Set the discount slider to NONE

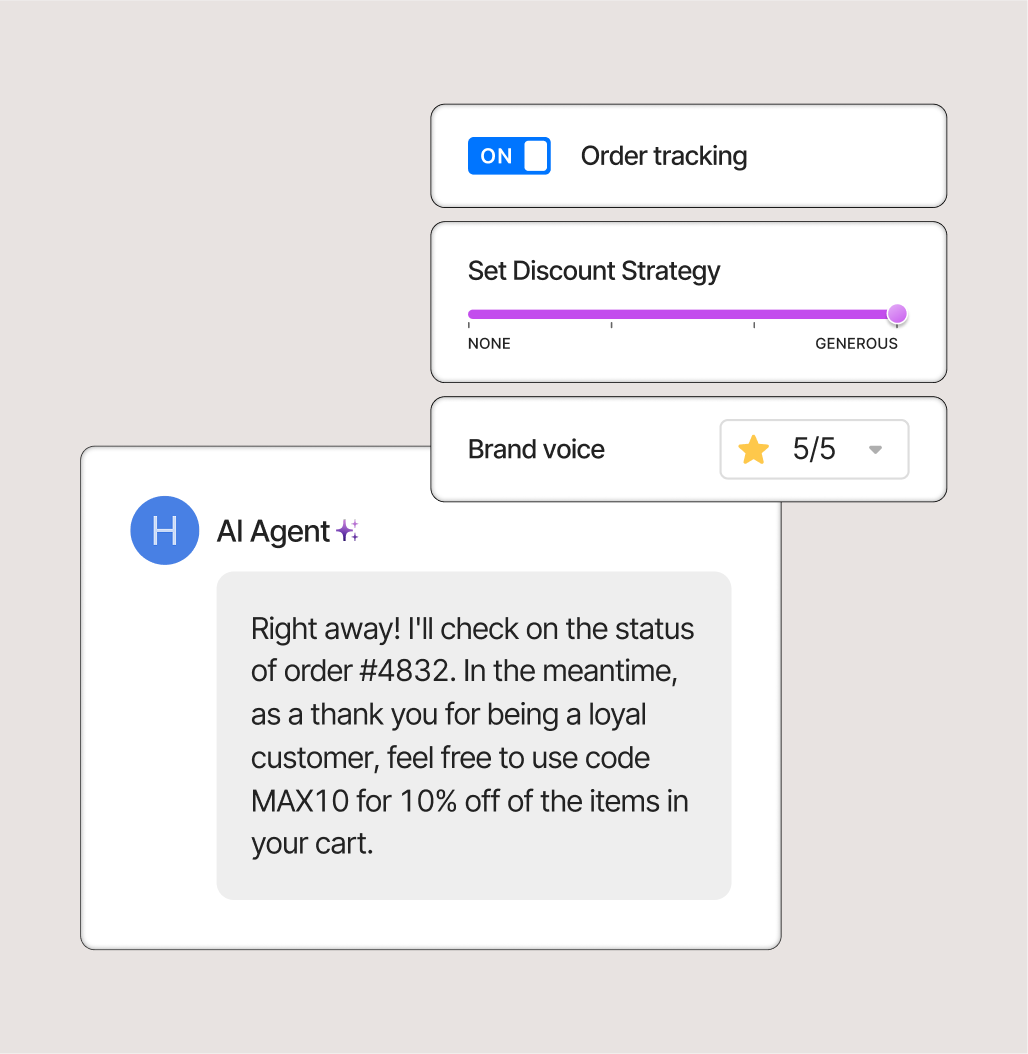point(470,314)
